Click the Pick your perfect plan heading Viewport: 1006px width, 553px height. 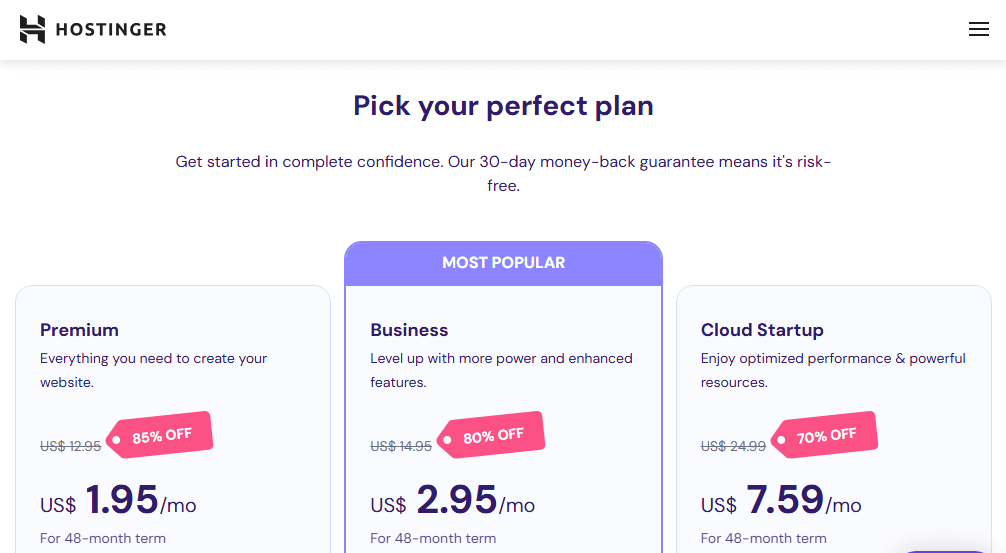click(504, 106)
